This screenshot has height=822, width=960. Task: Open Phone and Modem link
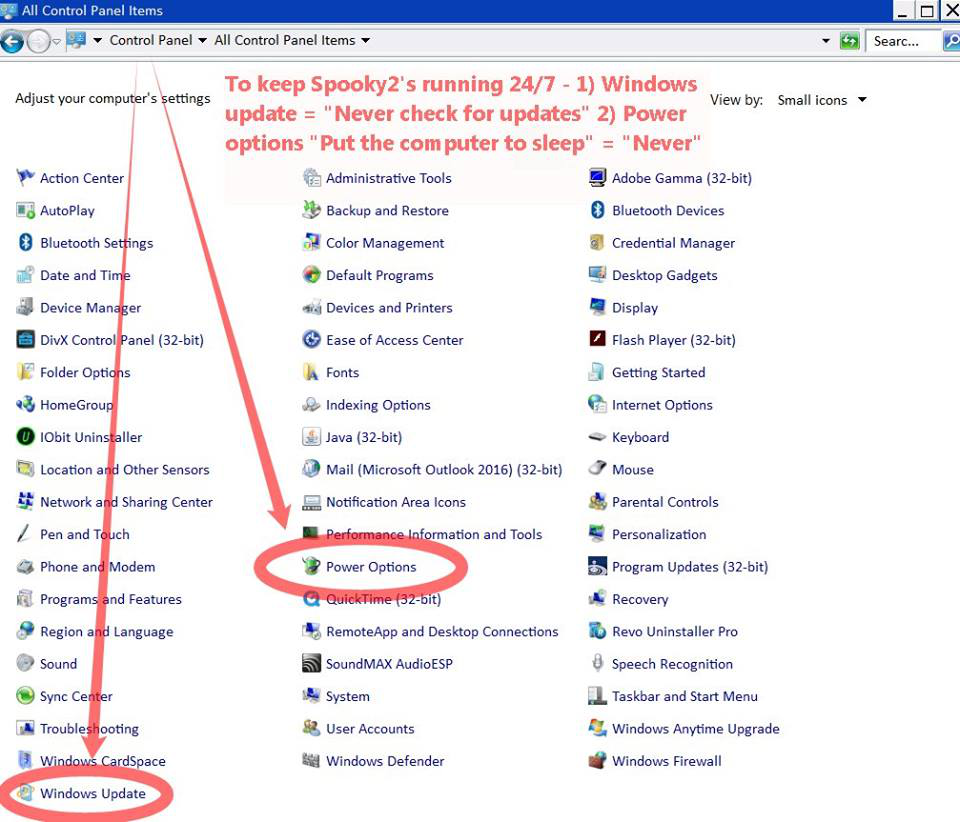pyautogui.click(x=97, y=567)
